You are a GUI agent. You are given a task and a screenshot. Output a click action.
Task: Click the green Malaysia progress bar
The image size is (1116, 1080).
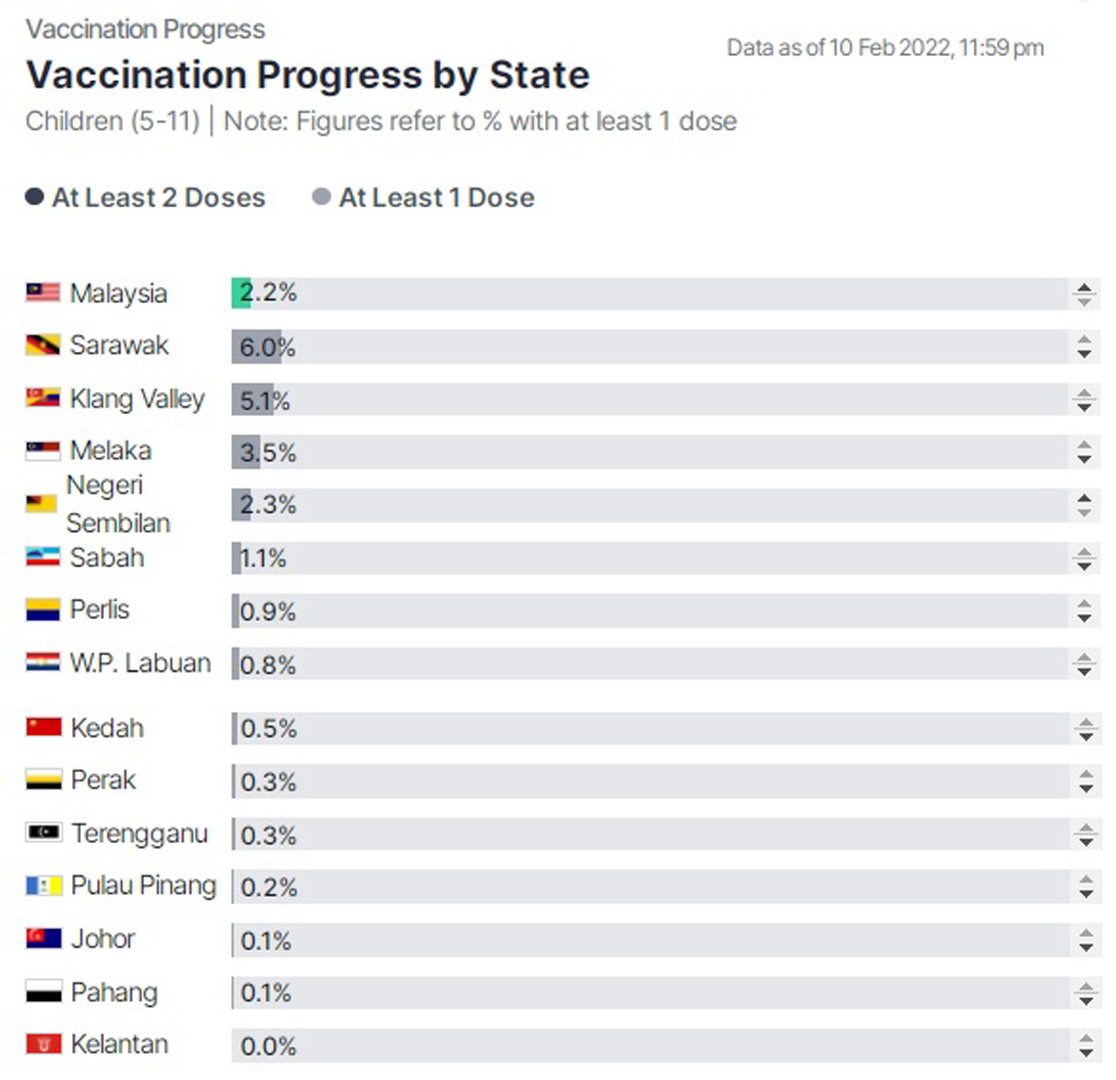tap(241, 293)
